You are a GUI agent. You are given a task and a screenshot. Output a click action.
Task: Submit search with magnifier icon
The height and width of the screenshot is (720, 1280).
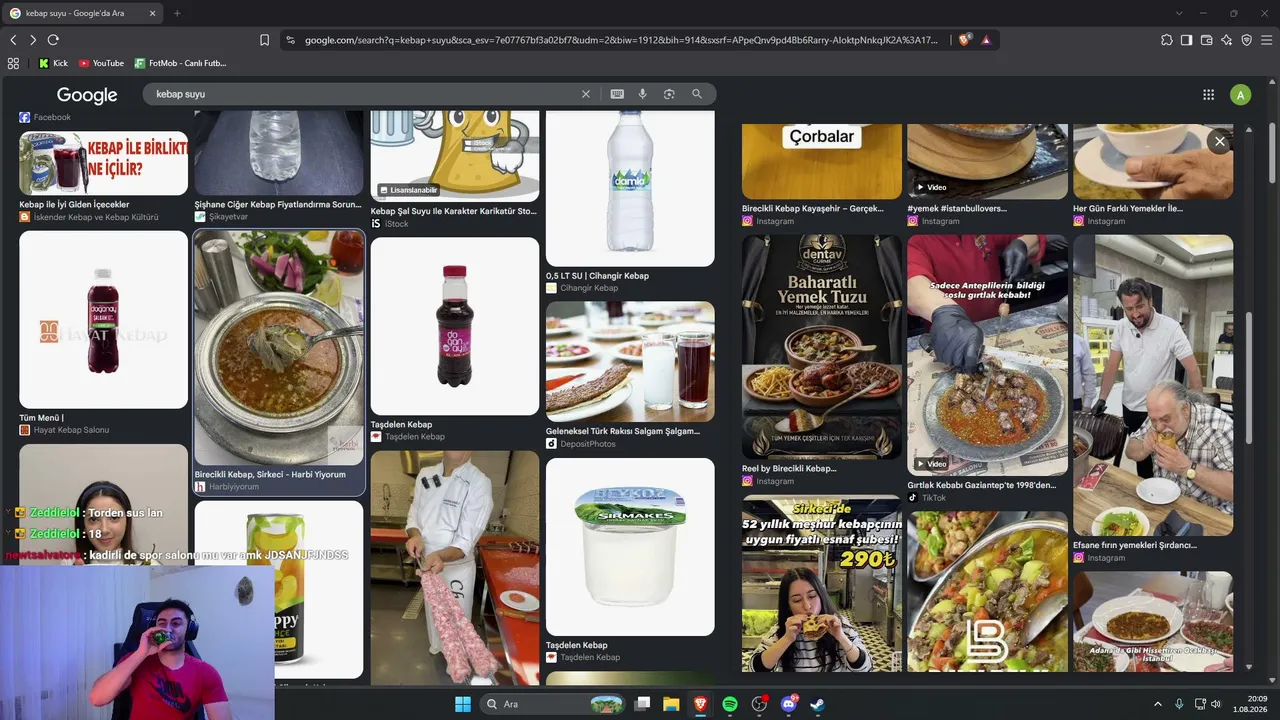[x=697, y=94]
